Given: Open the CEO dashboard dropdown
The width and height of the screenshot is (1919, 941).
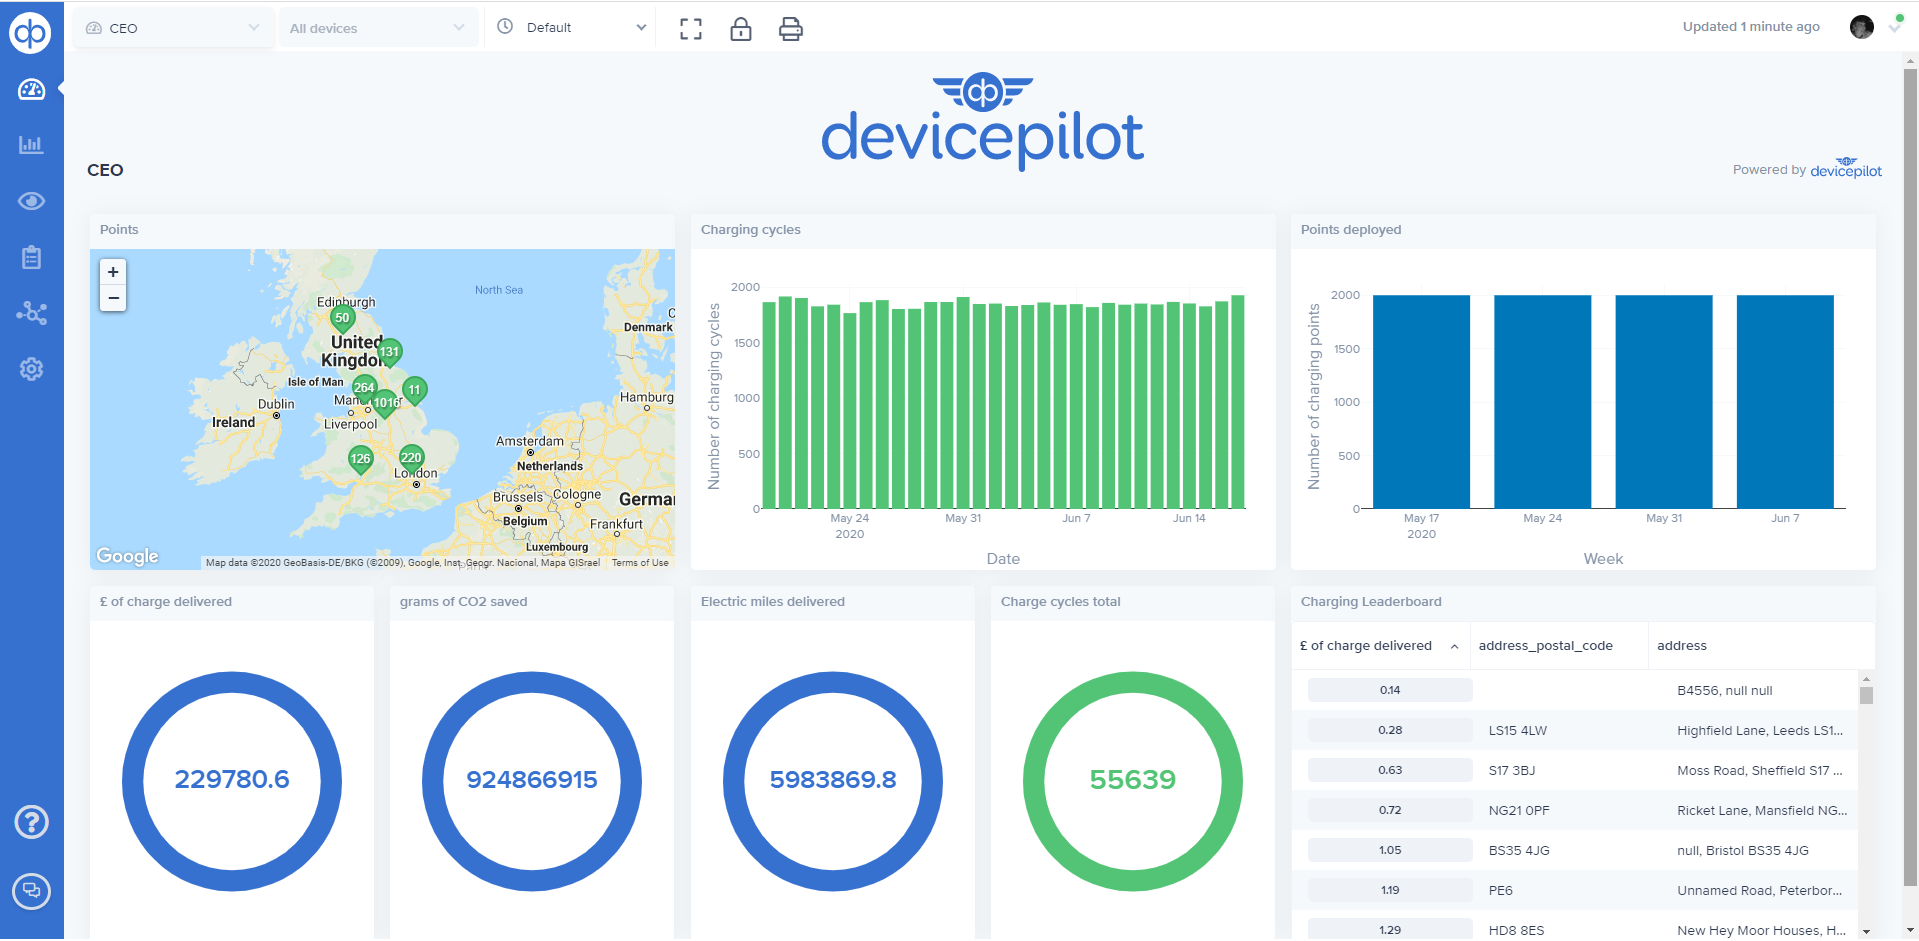Looking at the screenshot, I should 173,28.
